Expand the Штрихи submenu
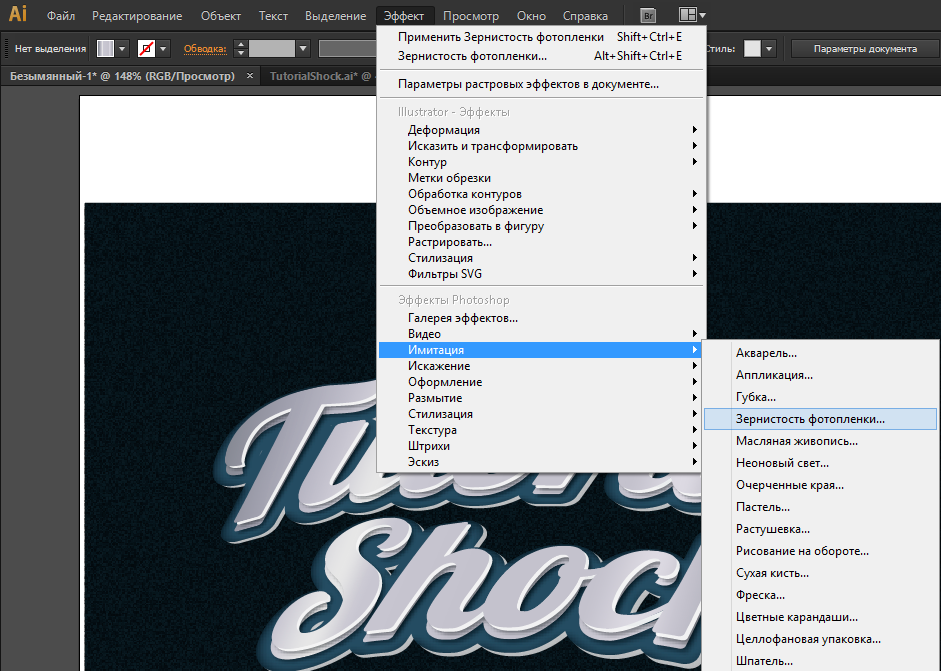The width and height of the screenshot is (941, 671). (x=540, y=446)
